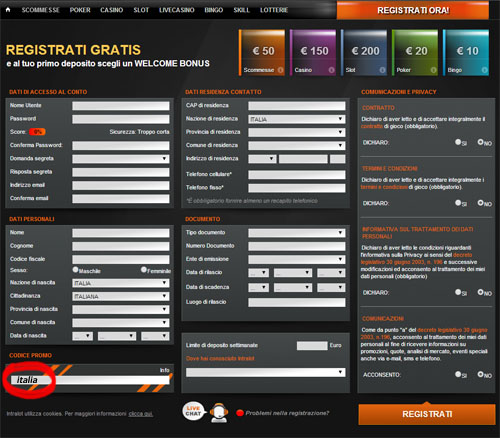This screenshot has width=500, height=438.
Task: Choose SI for Contratto declaration
Action: click(458, 142)
